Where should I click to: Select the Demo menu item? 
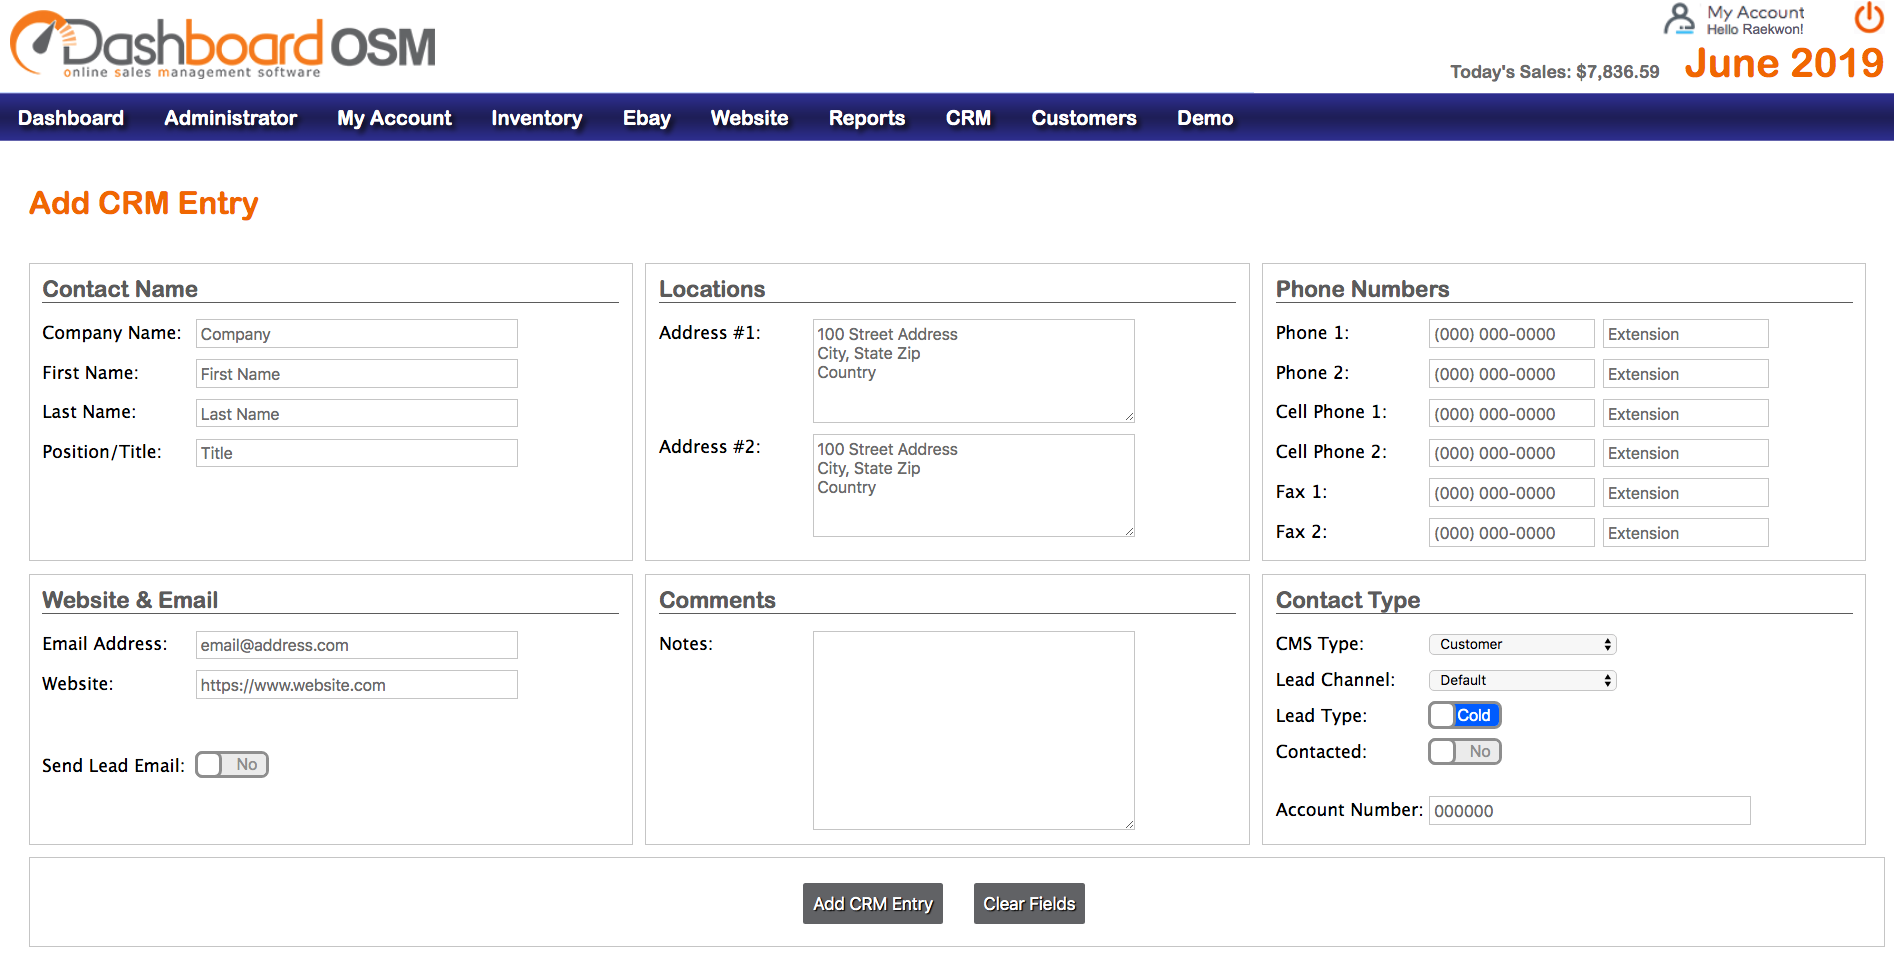[x=1204, y=117]
